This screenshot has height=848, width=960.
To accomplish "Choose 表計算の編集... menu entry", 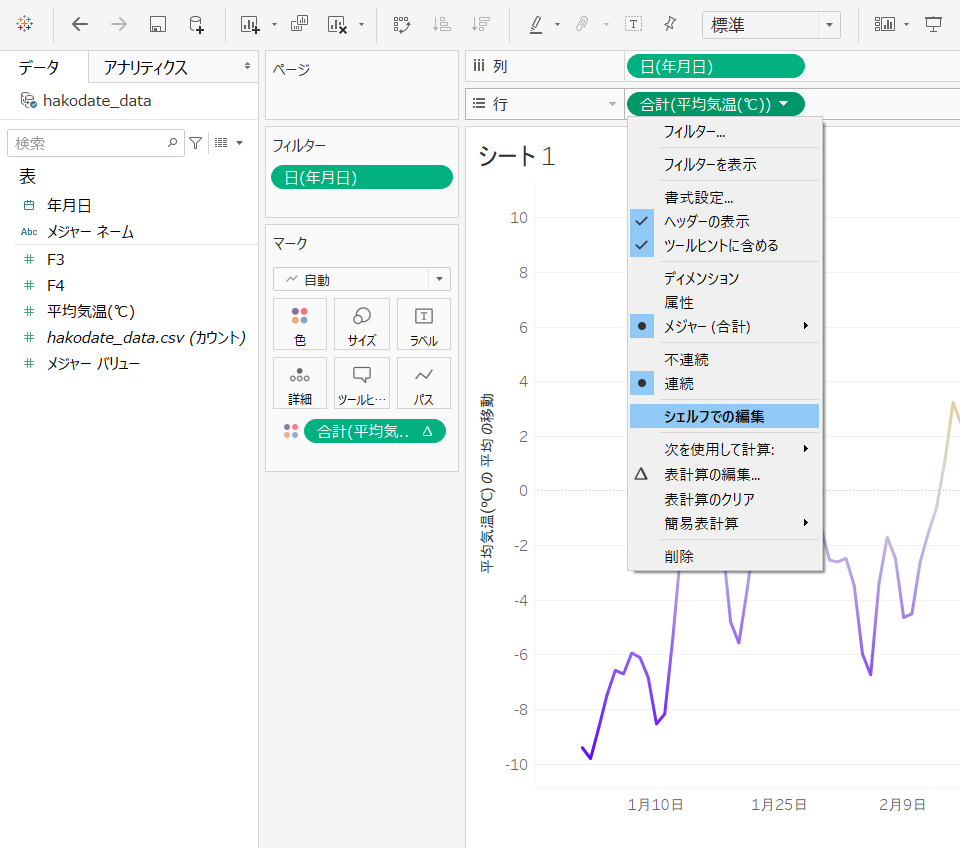I will click(x=724, y=475).
